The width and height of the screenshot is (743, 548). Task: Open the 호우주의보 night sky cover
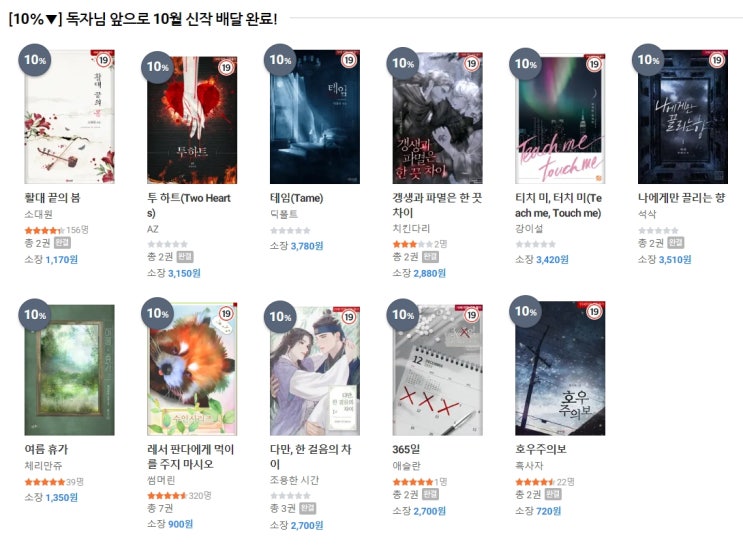pyautogui.click(x=560, y=368)
